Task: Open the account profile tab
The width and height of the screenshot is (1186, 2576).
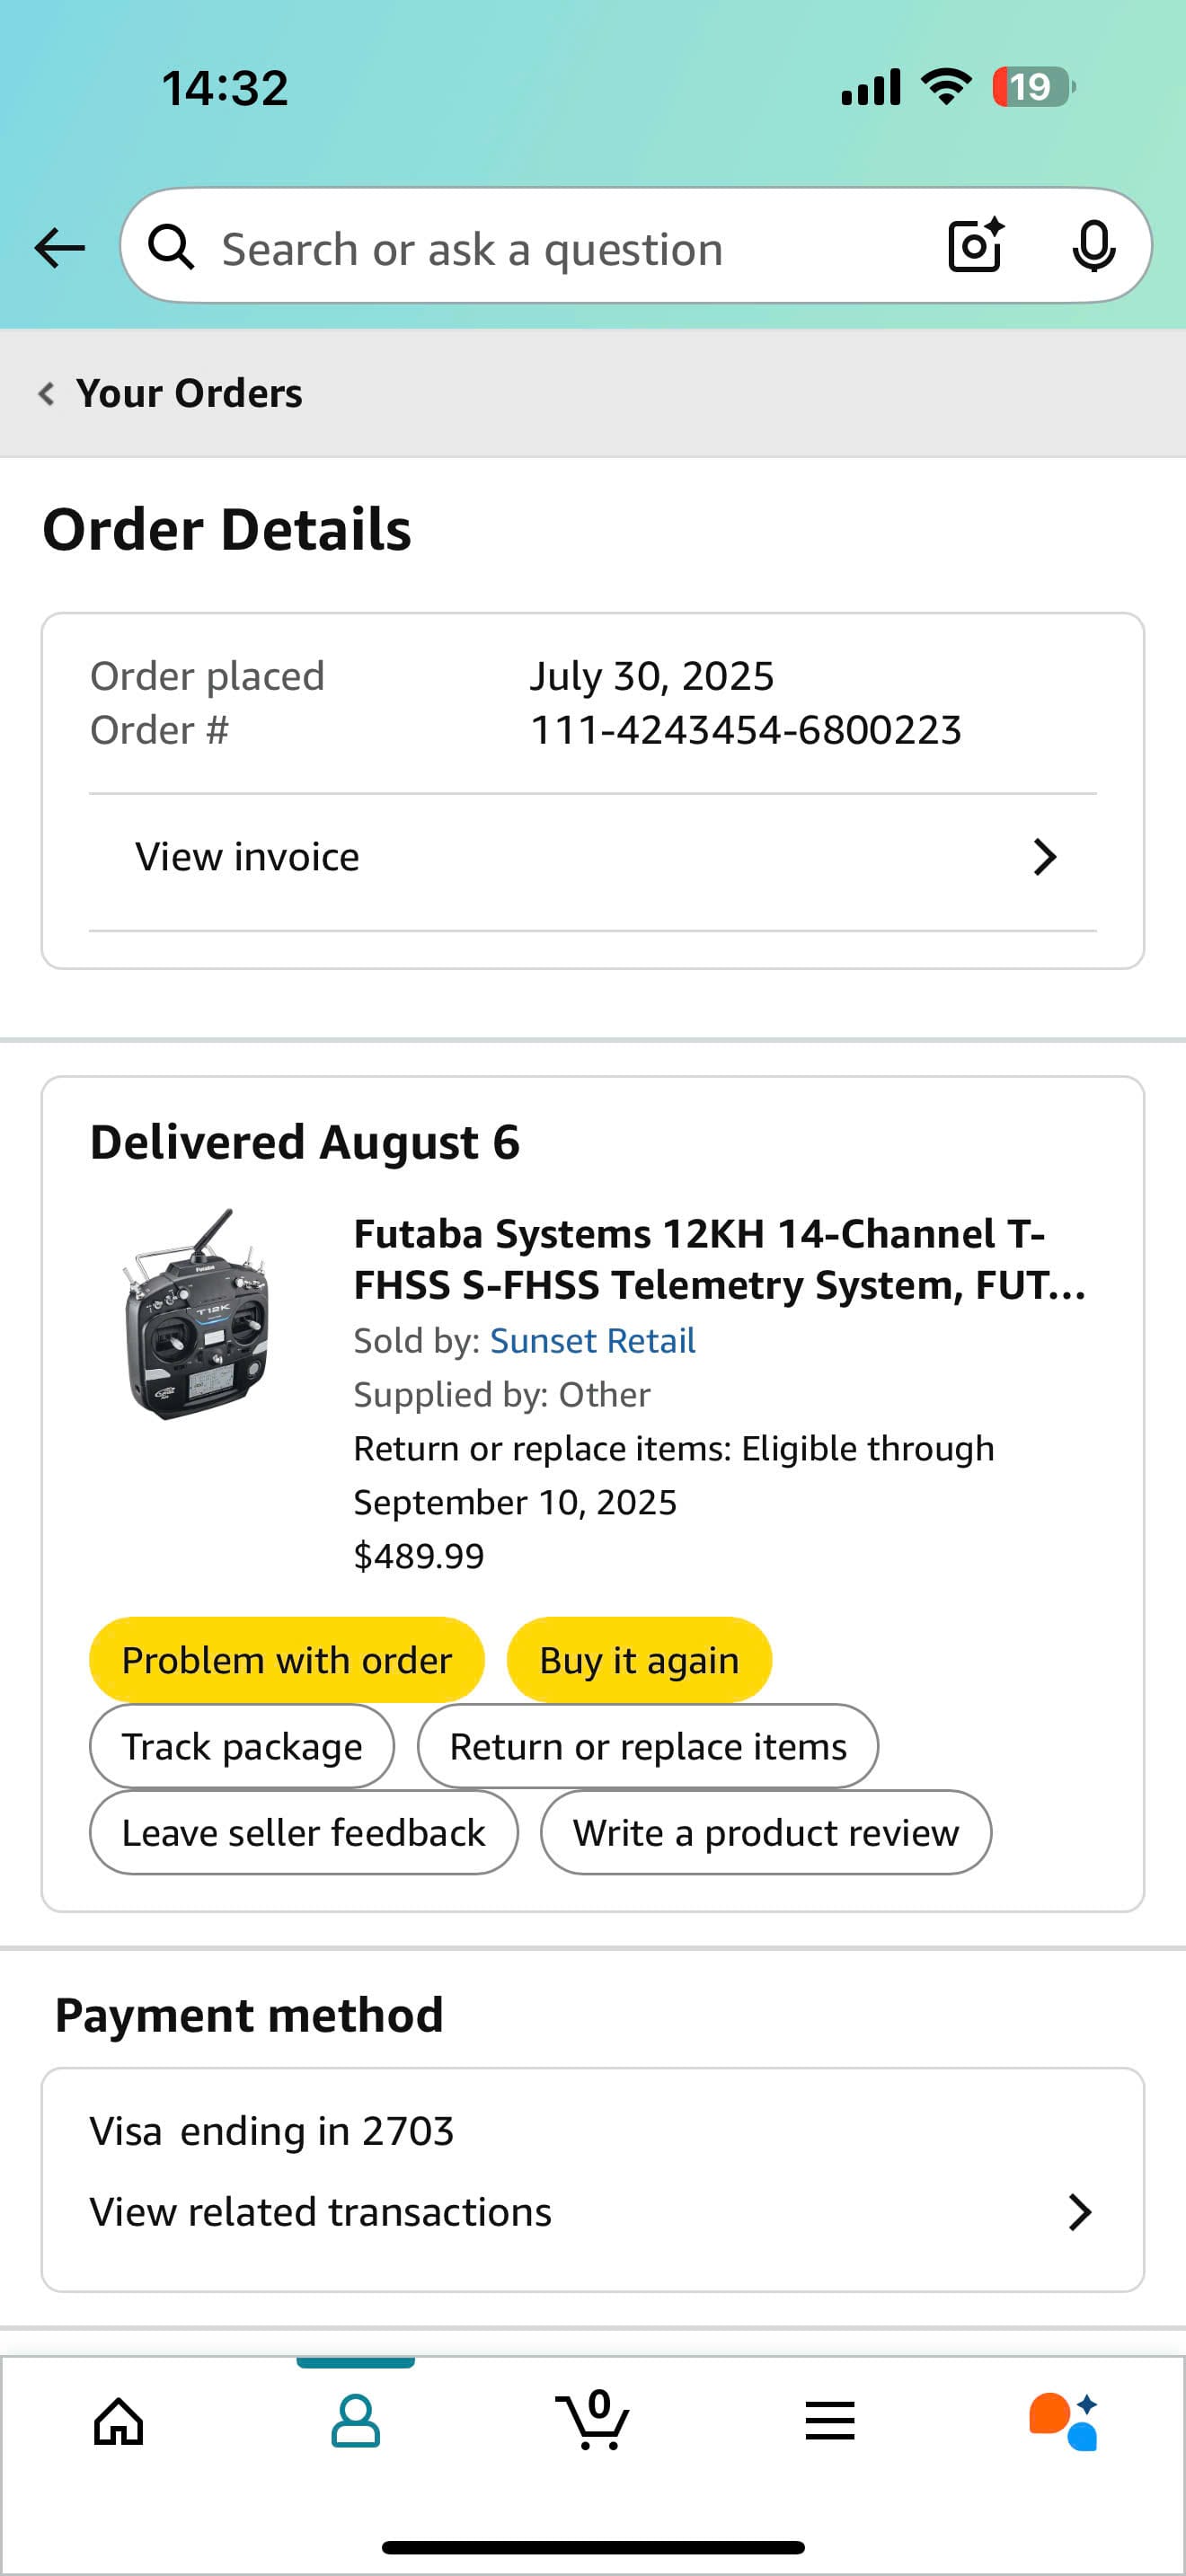Action: point(355,2422)
